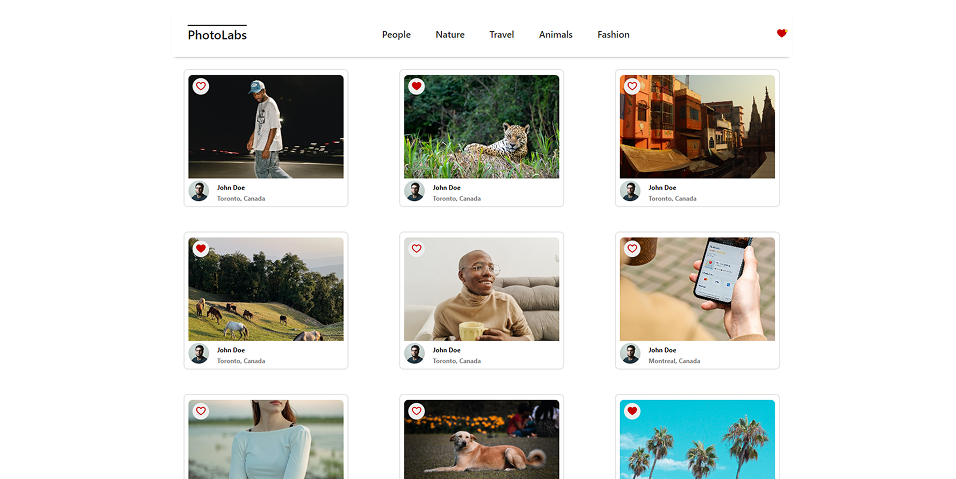This screenshot has width=956, height=479.
Task: Open the Nature topic
Action: 450,35
